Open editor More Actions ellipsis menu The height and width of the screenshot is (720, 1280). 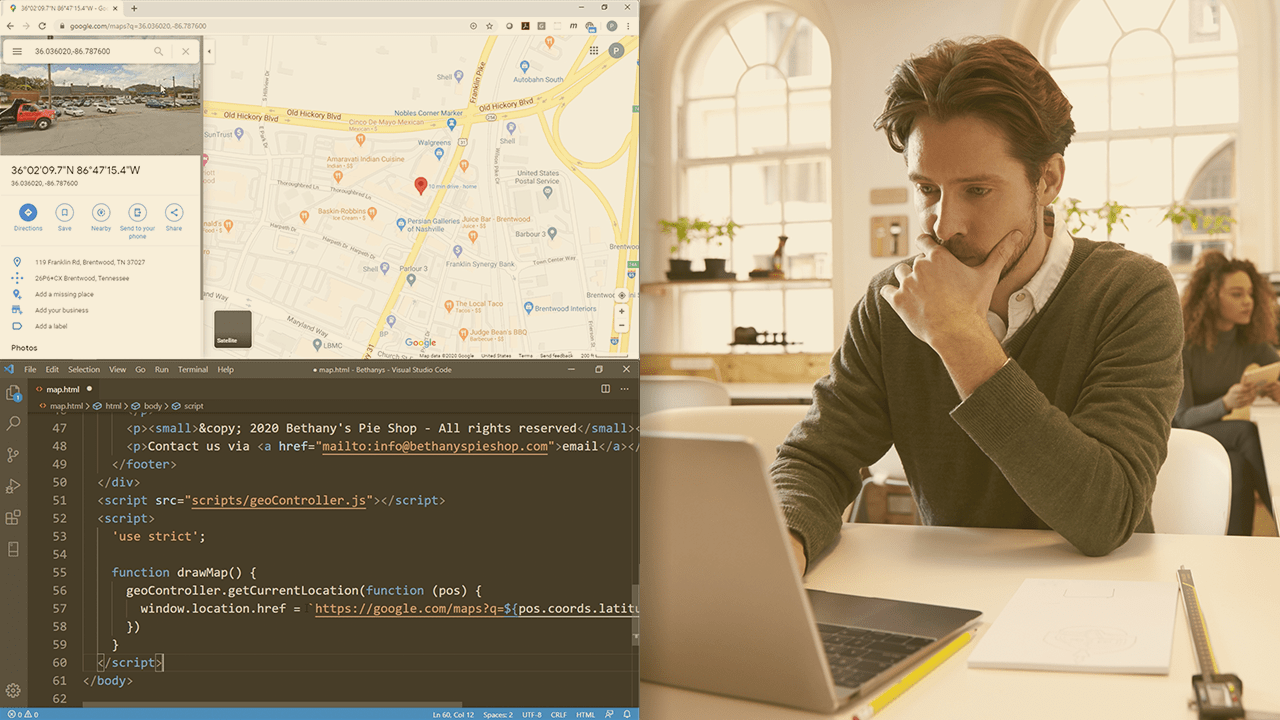pos(625,389)
